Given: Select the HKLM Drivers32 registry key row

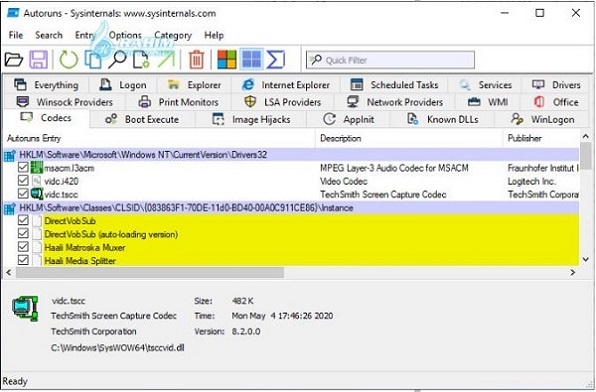Looking at the screenshot, I should [x=291, y=155].
